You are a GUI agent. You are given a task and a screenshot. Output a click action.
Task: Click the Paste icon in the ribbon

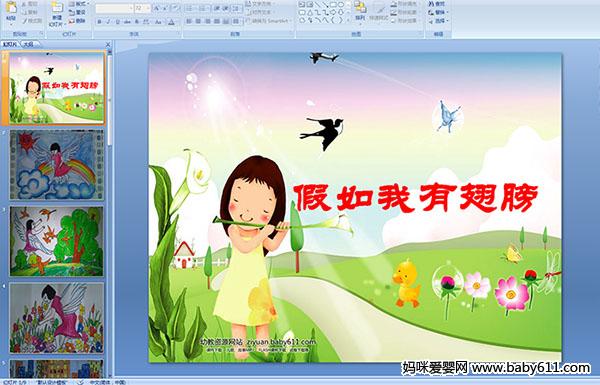[x=11, y=8]
